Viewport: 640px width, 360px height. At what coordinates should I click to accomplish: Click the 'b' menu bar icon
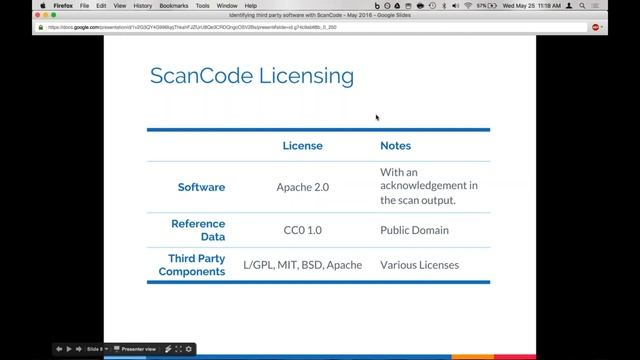[x=377, y=6]
